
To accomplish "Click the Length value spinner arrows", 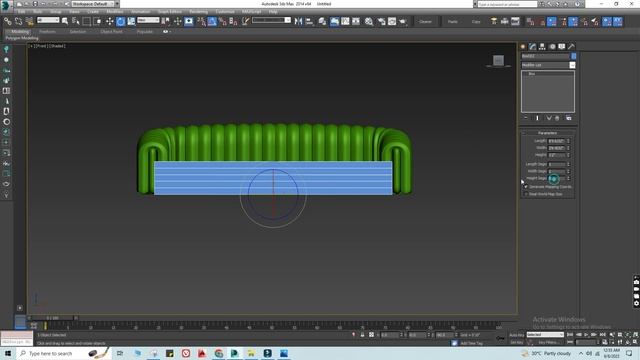I will coord(568,141).
